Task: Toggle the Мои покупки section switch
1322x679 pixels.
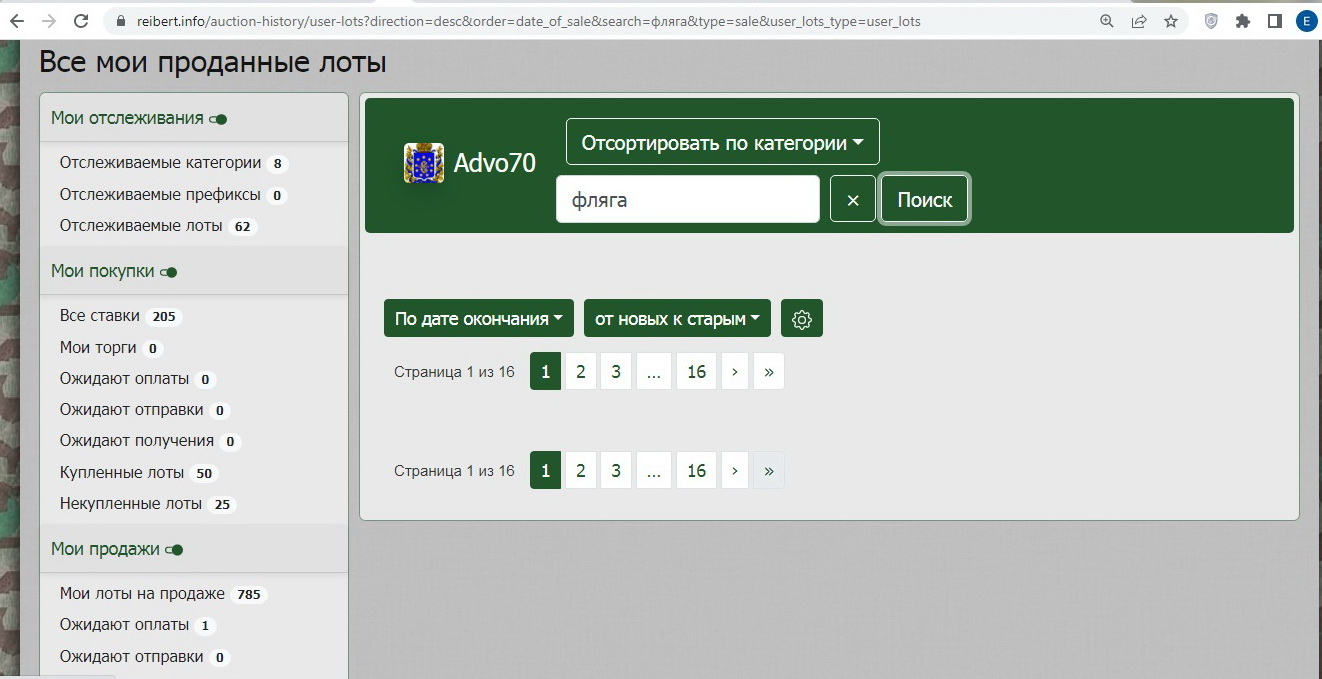Action: pos(168,272)
